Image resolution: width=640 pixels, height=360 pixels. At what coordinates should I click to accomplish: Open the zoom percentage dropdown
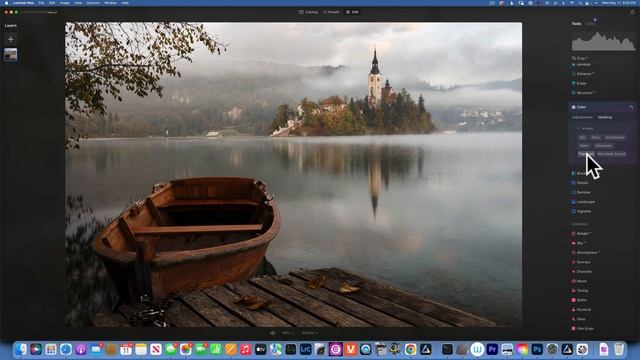coord(287,333)
